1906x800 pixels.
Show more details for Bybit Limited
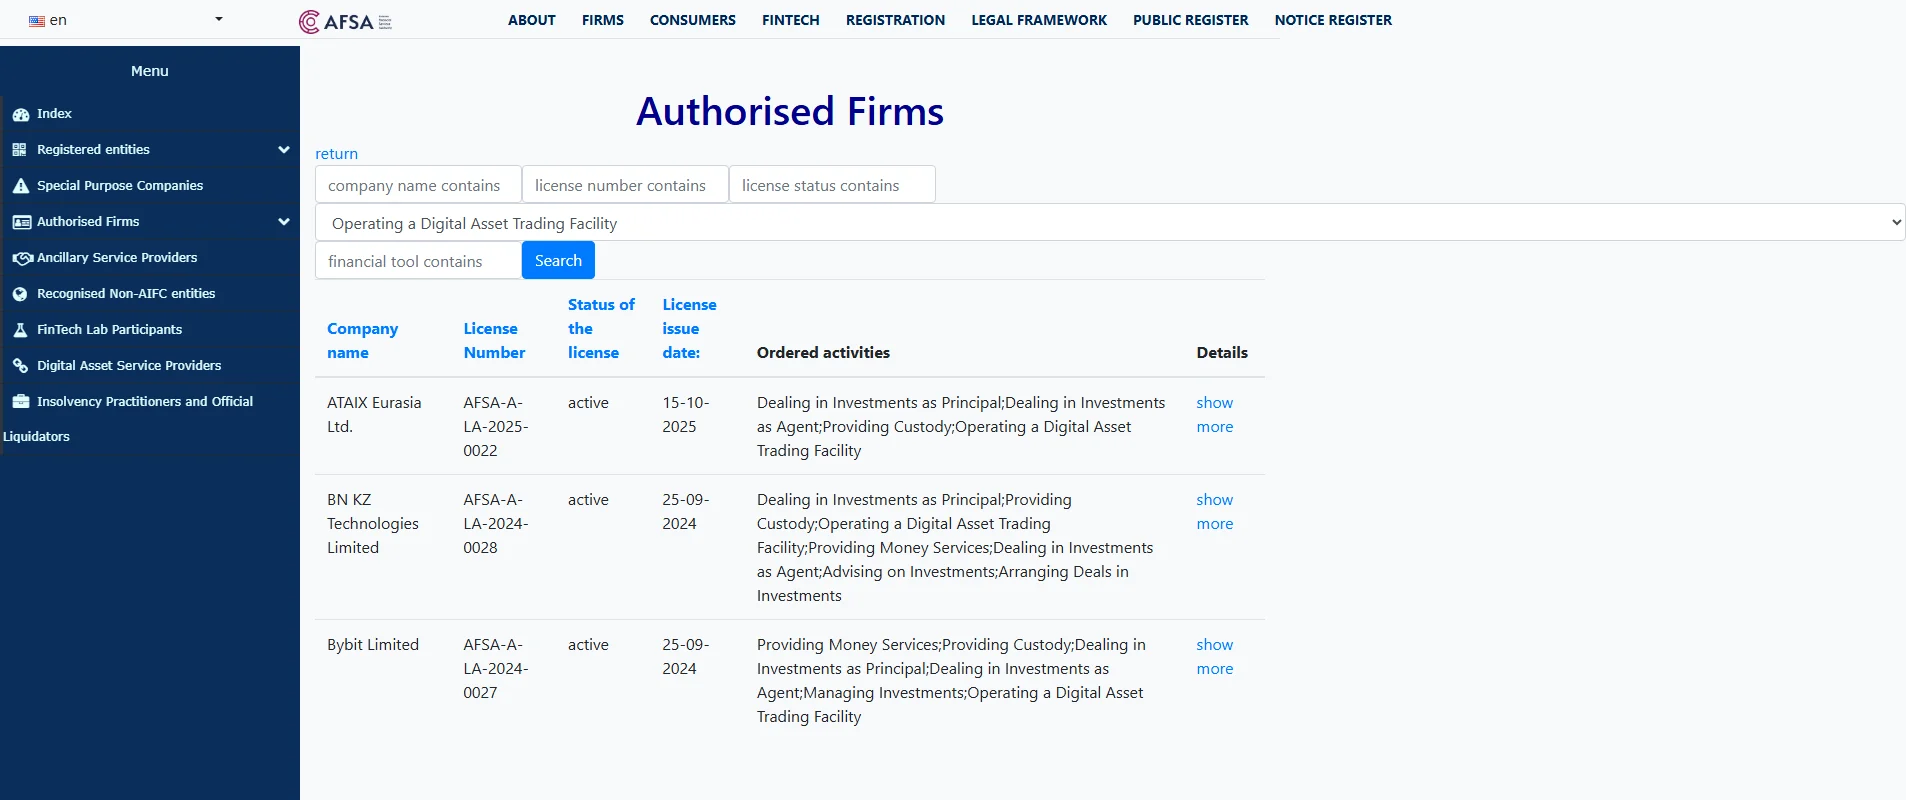[x=1215, y=657]
